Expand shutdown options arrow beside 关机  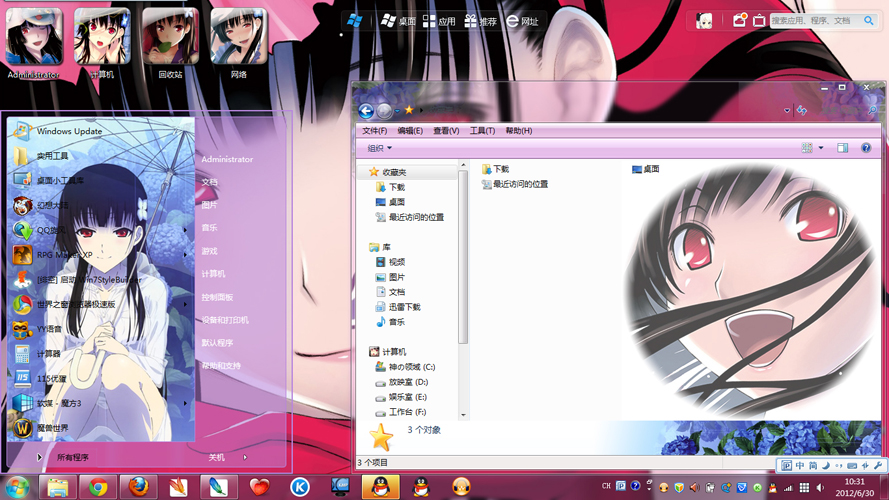point(245,457)
